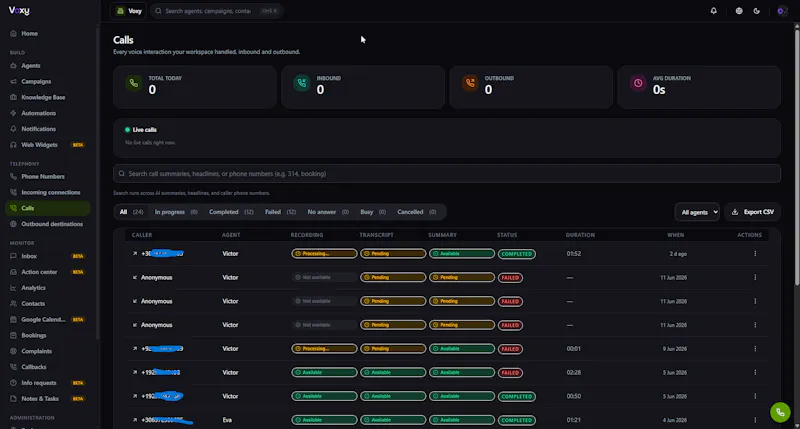Open actions menu for the 2 d ago call

755,254
